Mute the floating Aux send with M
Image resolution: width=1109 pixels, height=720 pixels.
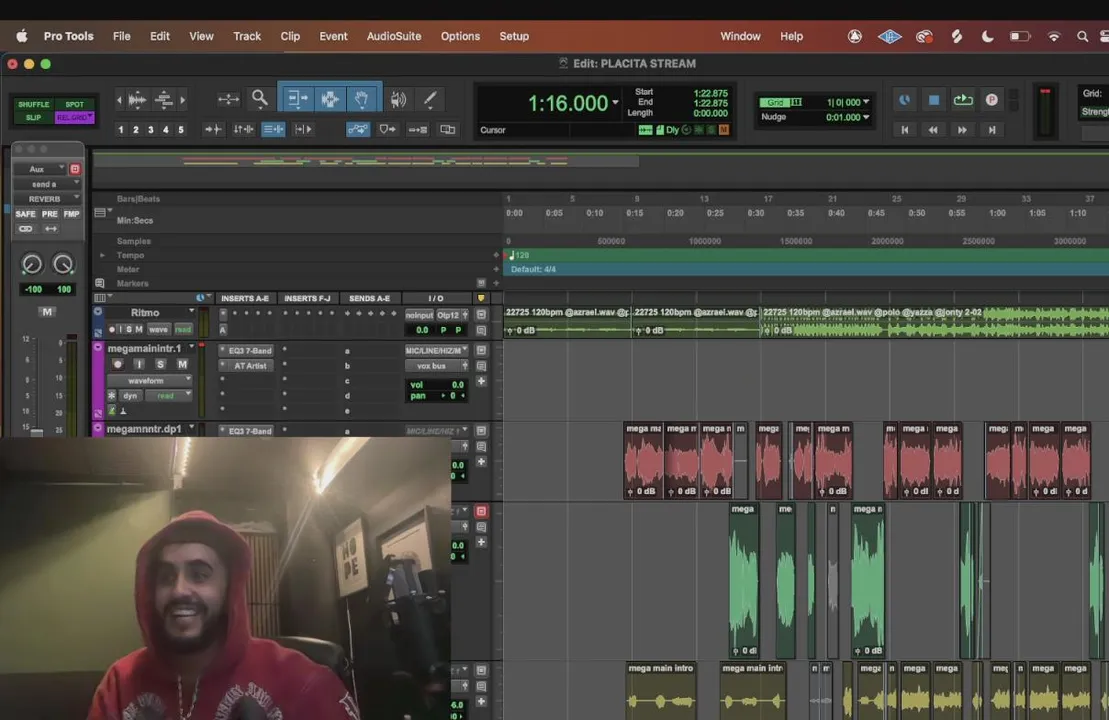point(47,312)
